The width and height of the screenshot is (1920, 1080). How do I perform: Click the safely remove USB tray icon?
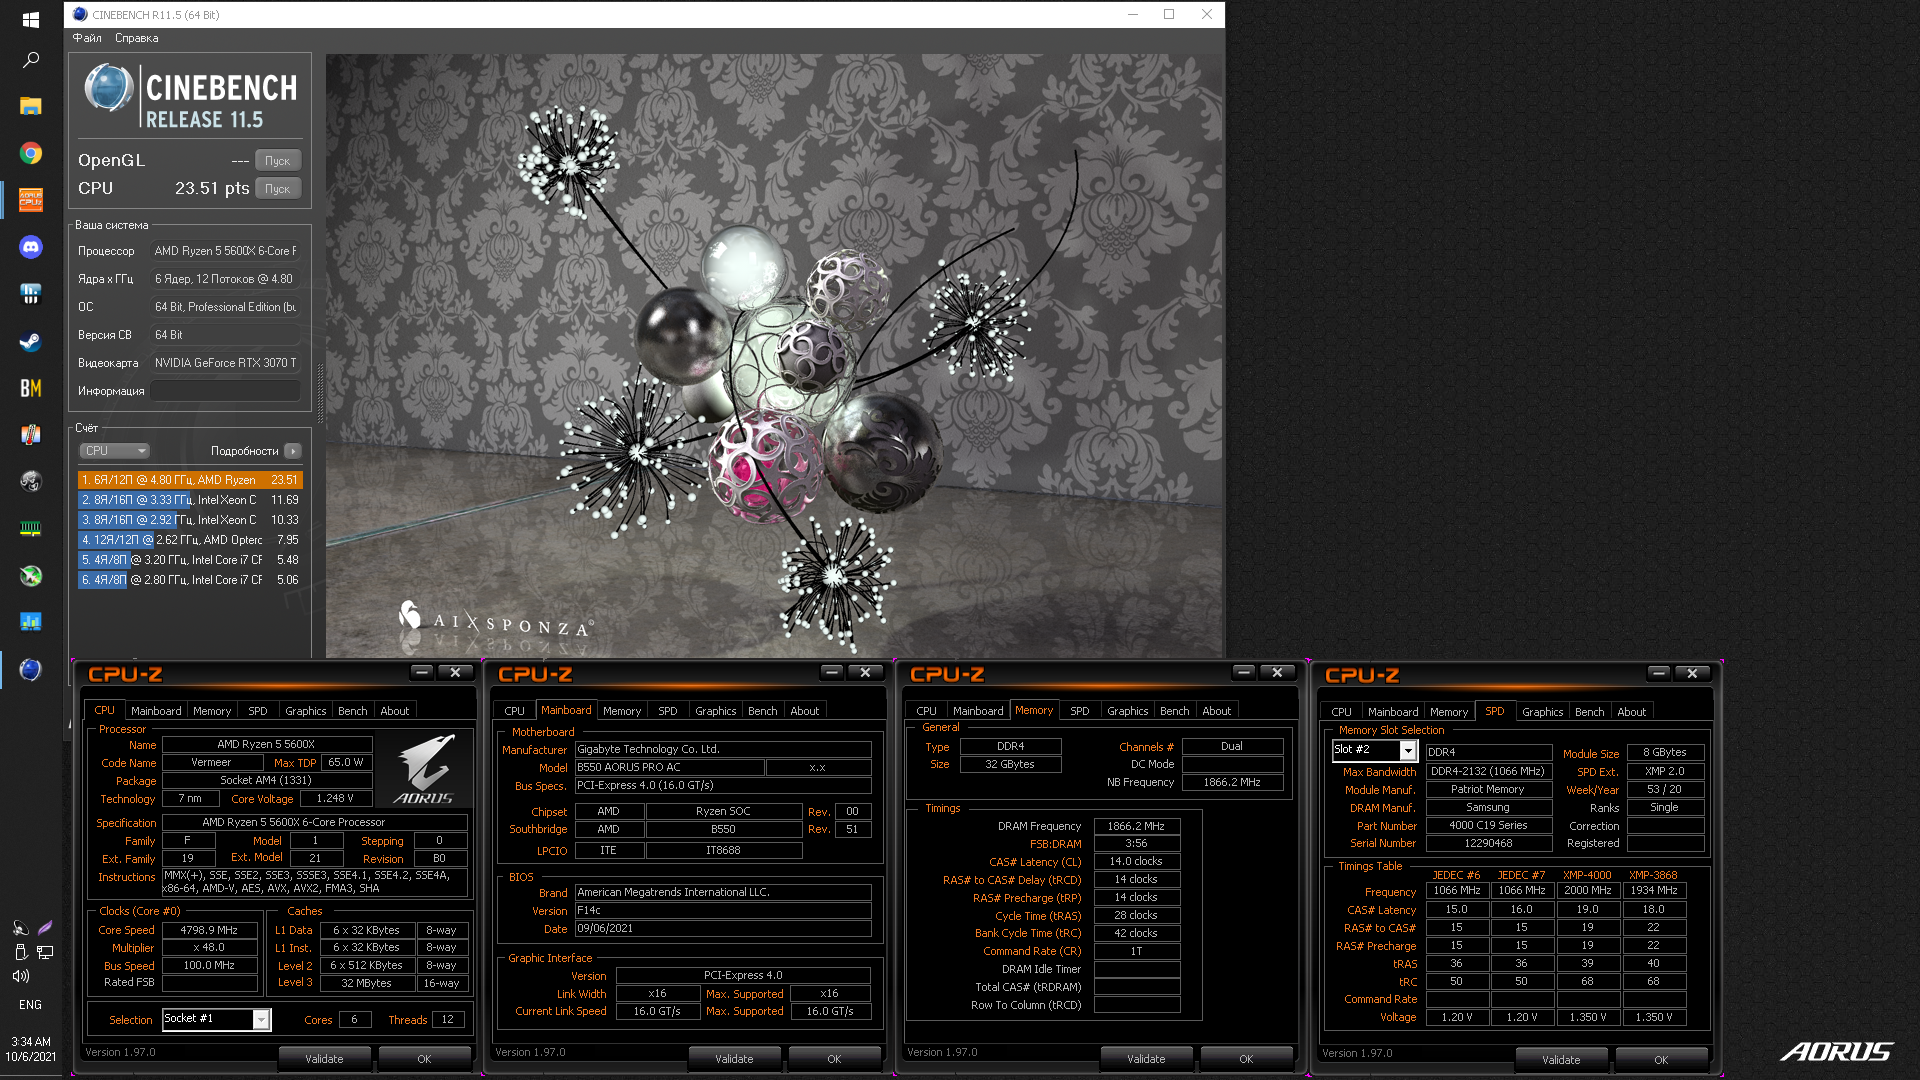pyautogui.click(x=20, y=952)
